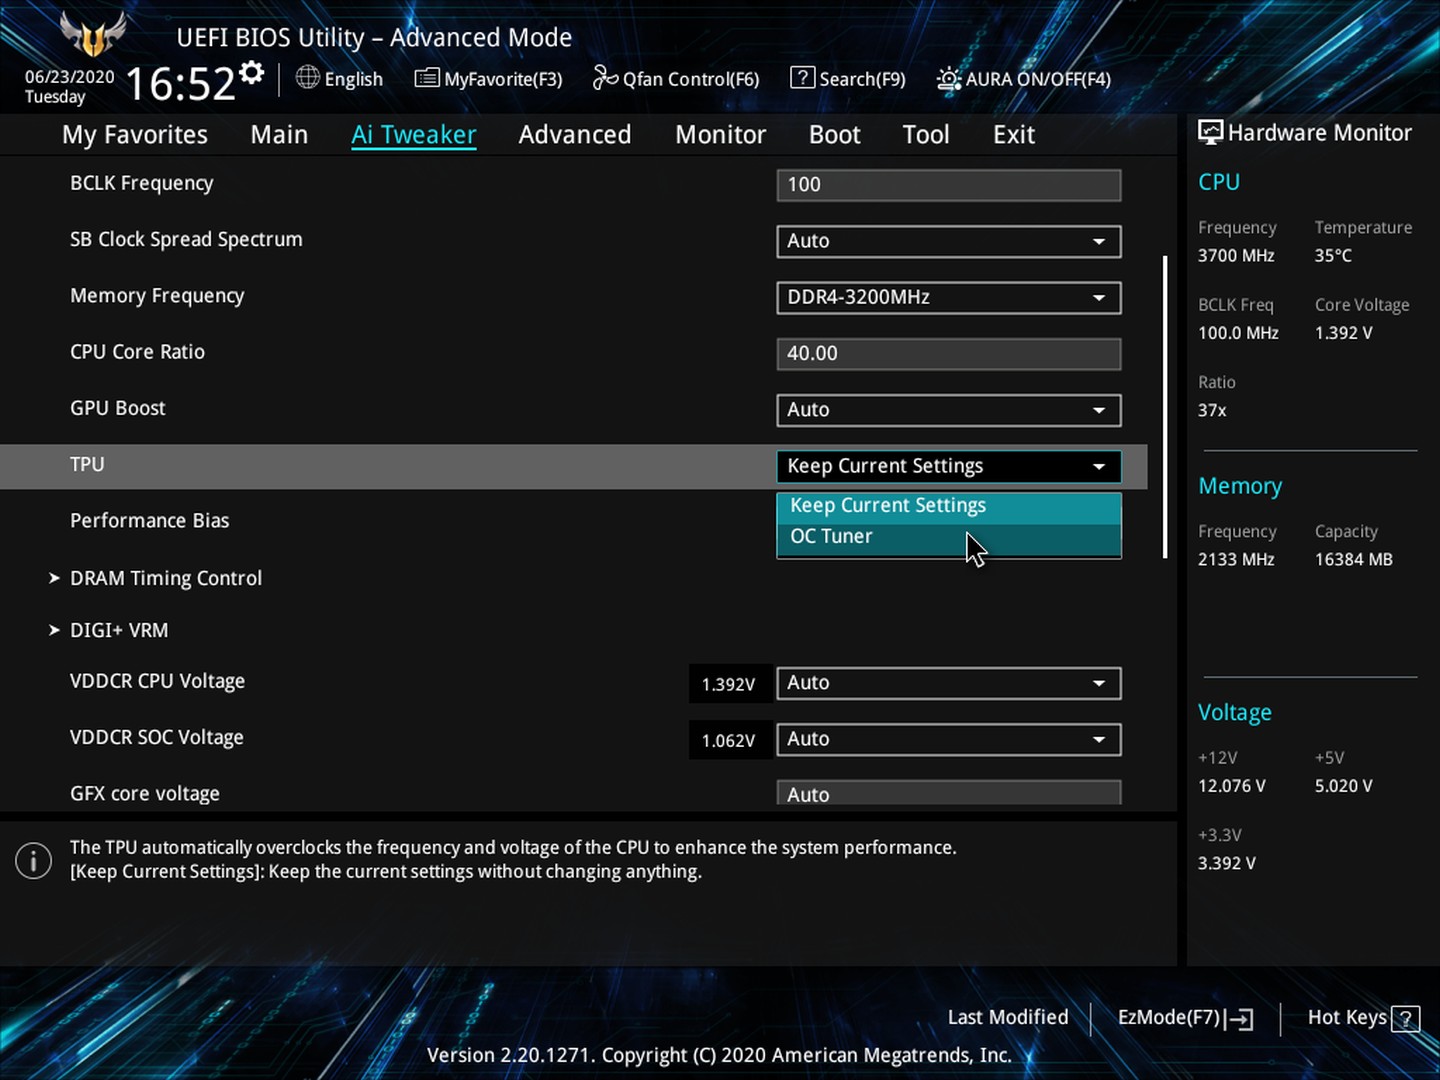
Task: Expand the DIGI+ VRM submenu
Action: click(x=109, y=630)
